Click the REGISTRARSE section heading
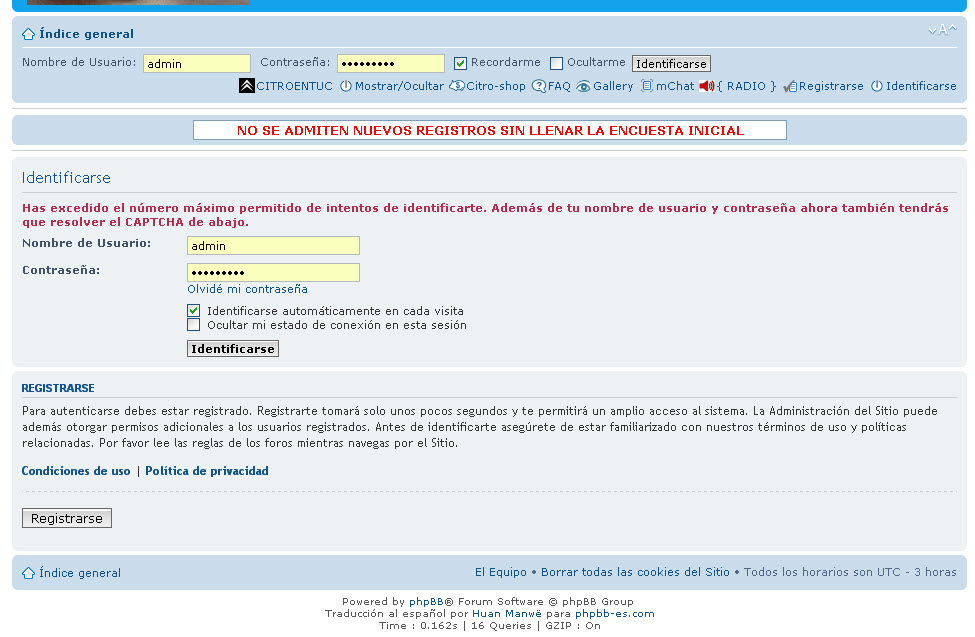The height and width of the screenshot is (637, 975). (58, 388)
